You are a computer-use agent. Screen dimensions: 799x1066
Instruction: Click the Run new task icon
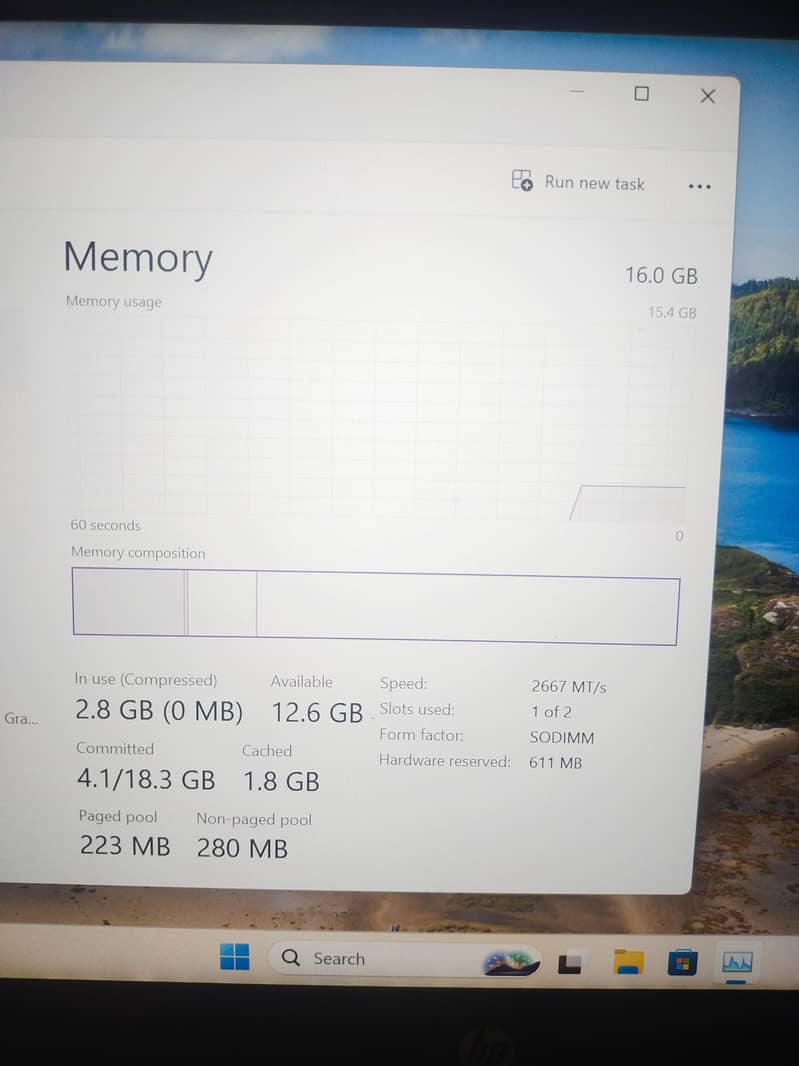(x=522, y=181)
